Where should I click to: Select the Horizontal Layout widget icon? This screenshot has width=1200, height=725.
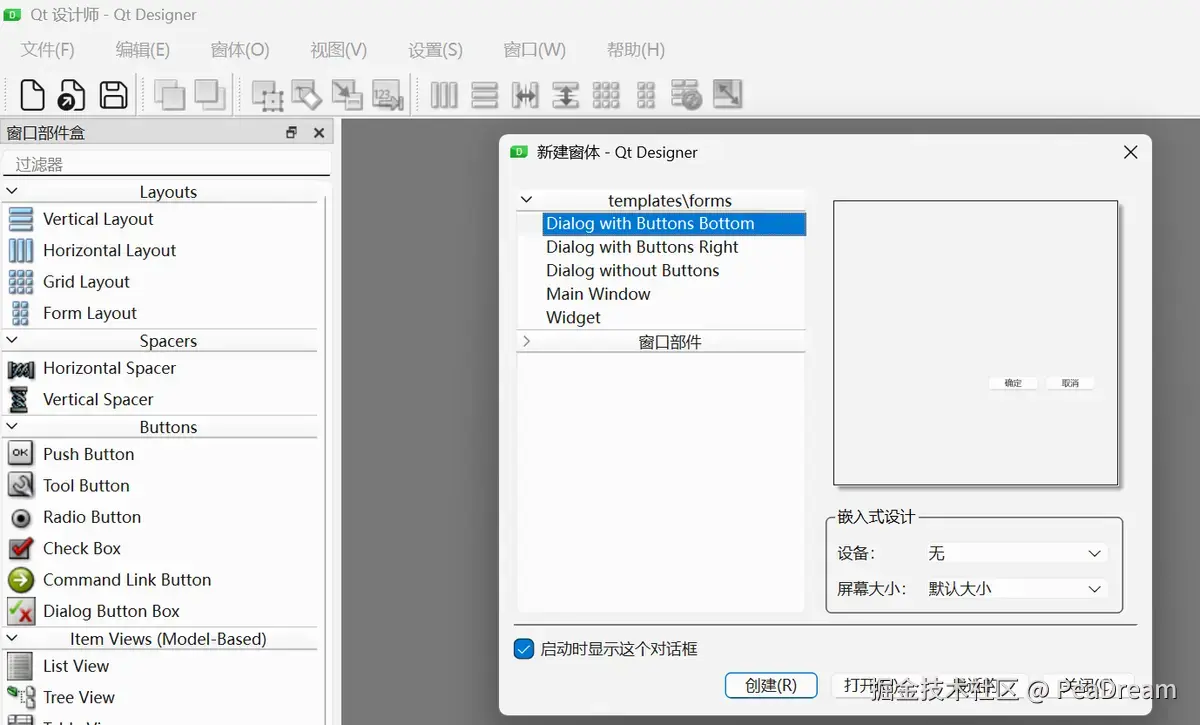(x=20, y=250)
